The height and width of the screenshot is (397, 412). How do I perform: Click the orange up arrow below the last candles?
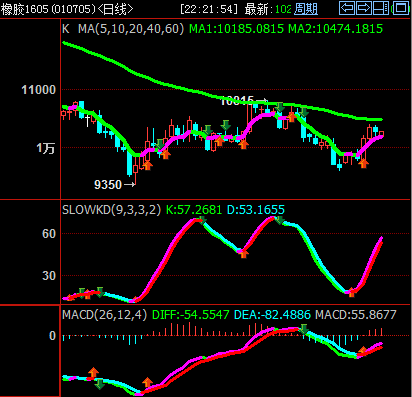pyautogui.click(x=363, y=163)
